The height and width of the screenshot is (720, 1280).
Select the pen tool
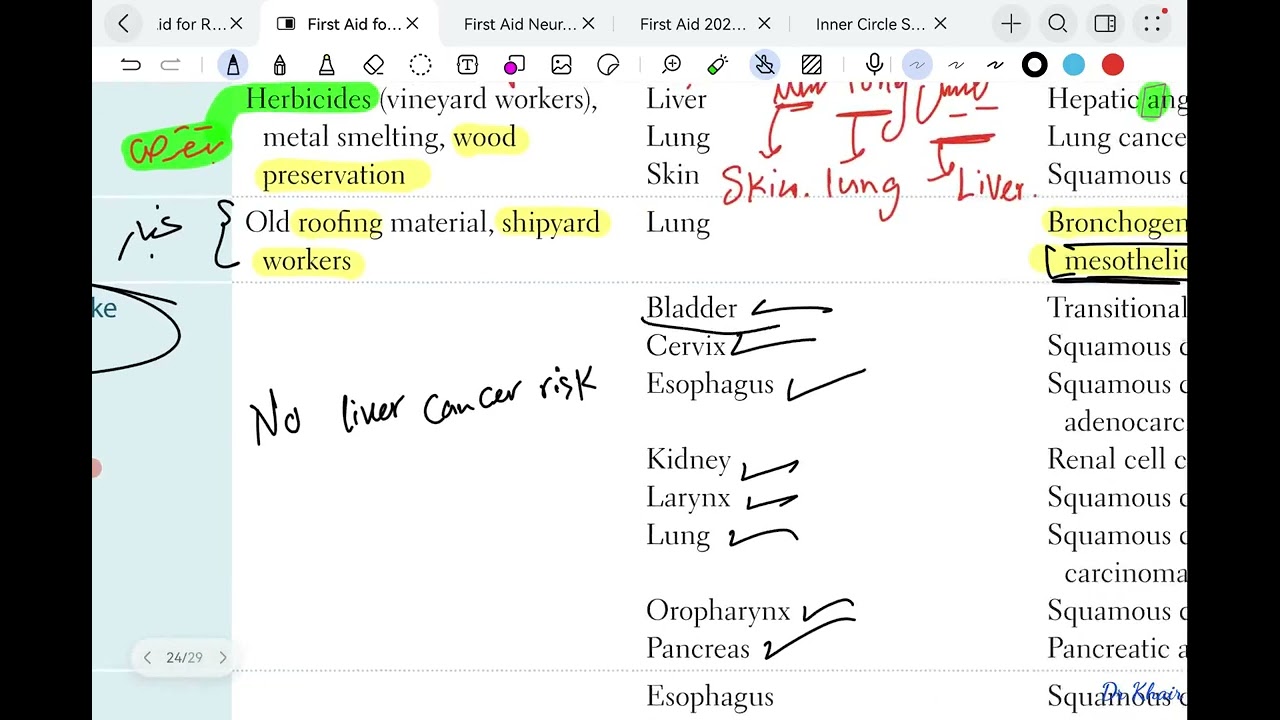pos(233,65)
